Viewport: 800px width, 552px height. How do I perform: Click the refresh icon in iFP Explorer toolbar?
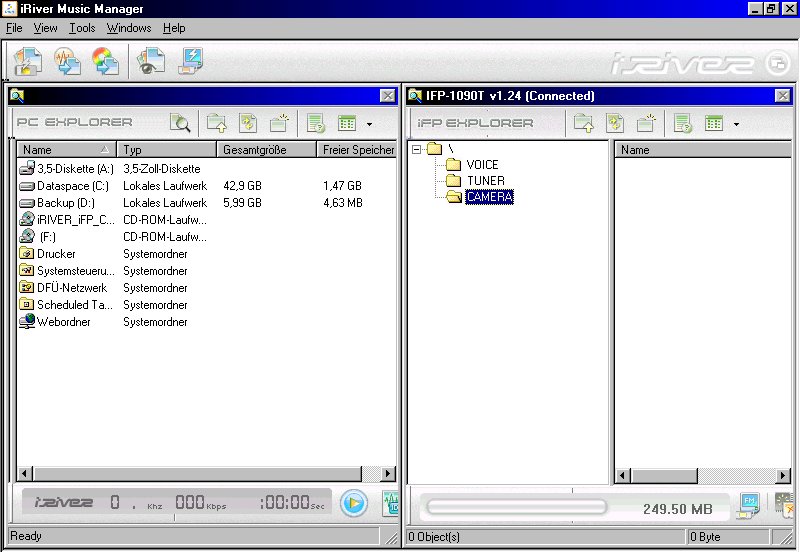(615, 123)
